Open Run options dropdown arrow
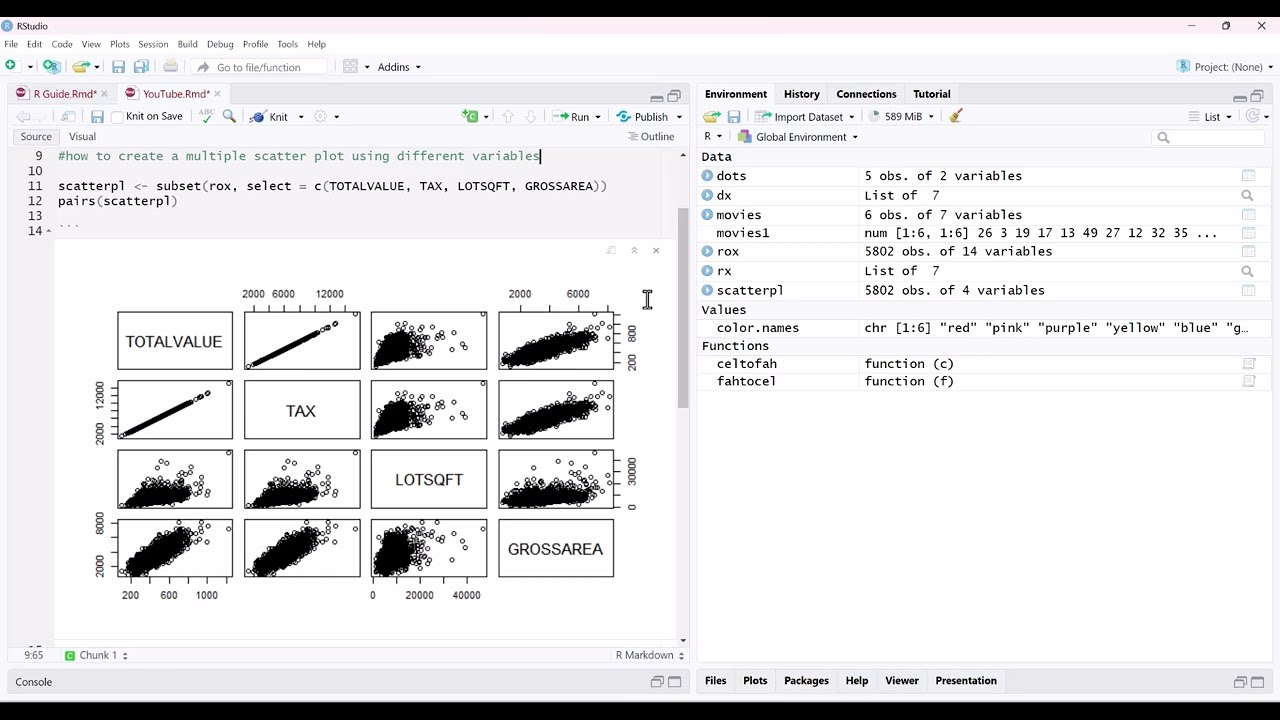Image resolution: width=1280 pixels, height=720 pixels. pyautogui.click(x=598, y=117)
